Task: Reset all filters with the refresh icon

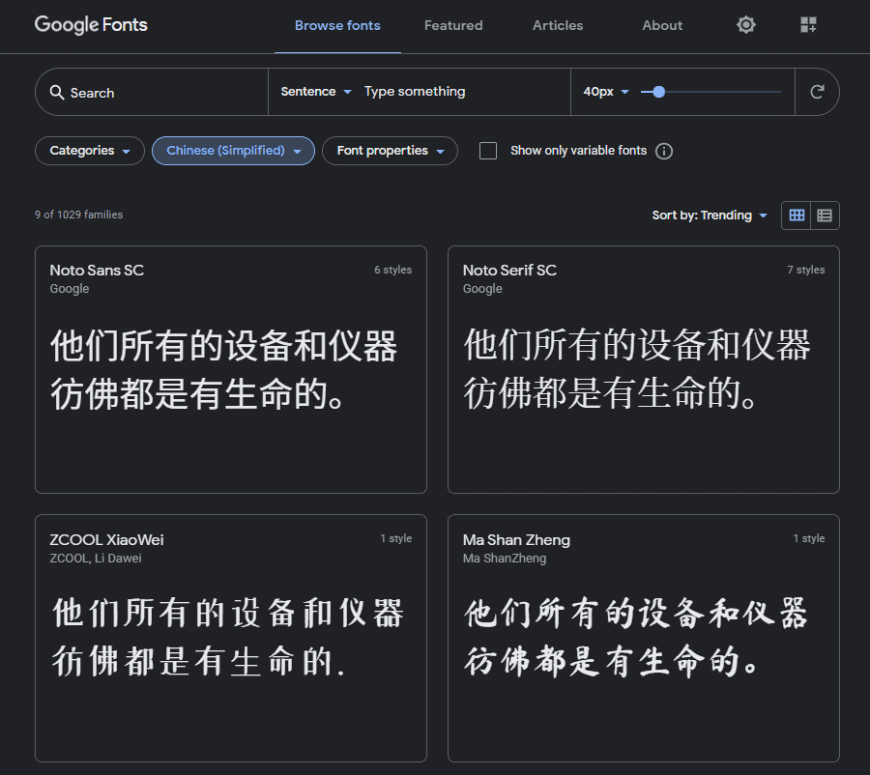Action: [817, 92]
